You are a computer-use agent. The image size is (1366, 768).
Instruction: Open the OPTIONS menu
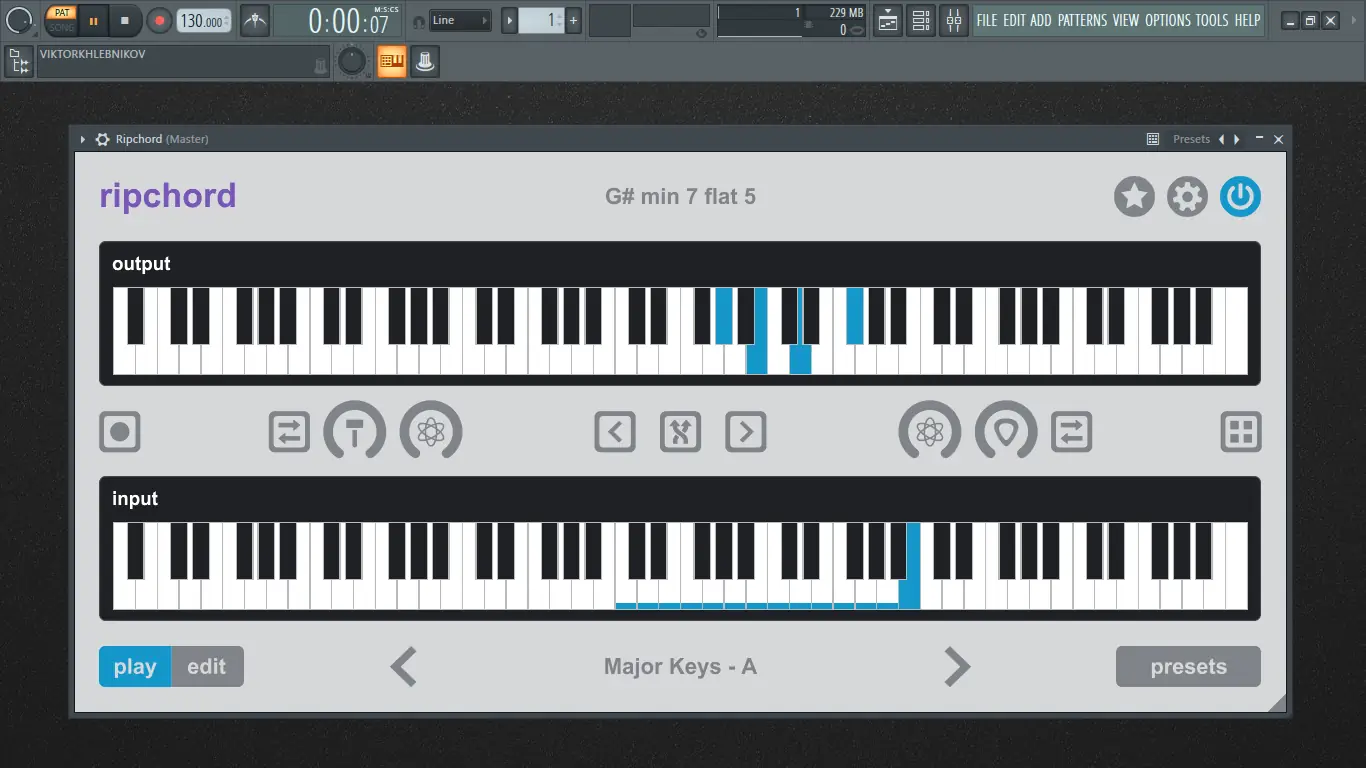click(x=1168, y=20)
